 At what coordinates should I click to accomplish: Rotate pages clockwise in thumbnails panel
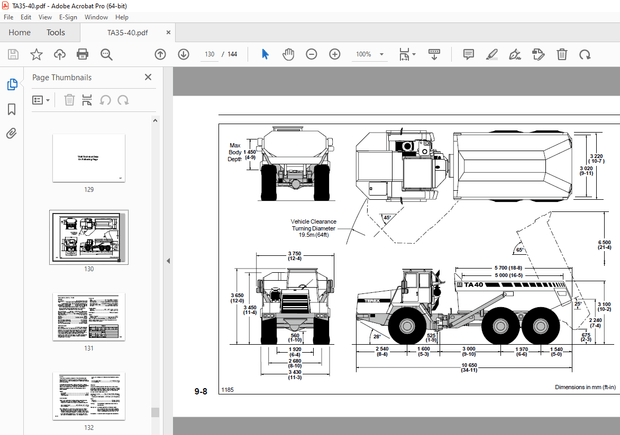click(123, 100)
